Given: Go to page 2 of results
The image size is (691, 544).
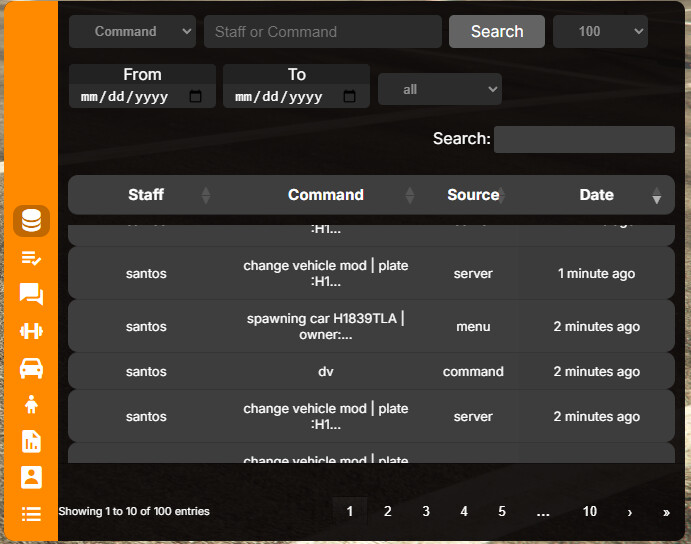Looking at the screenshot, I should click(x=387, y=511).
